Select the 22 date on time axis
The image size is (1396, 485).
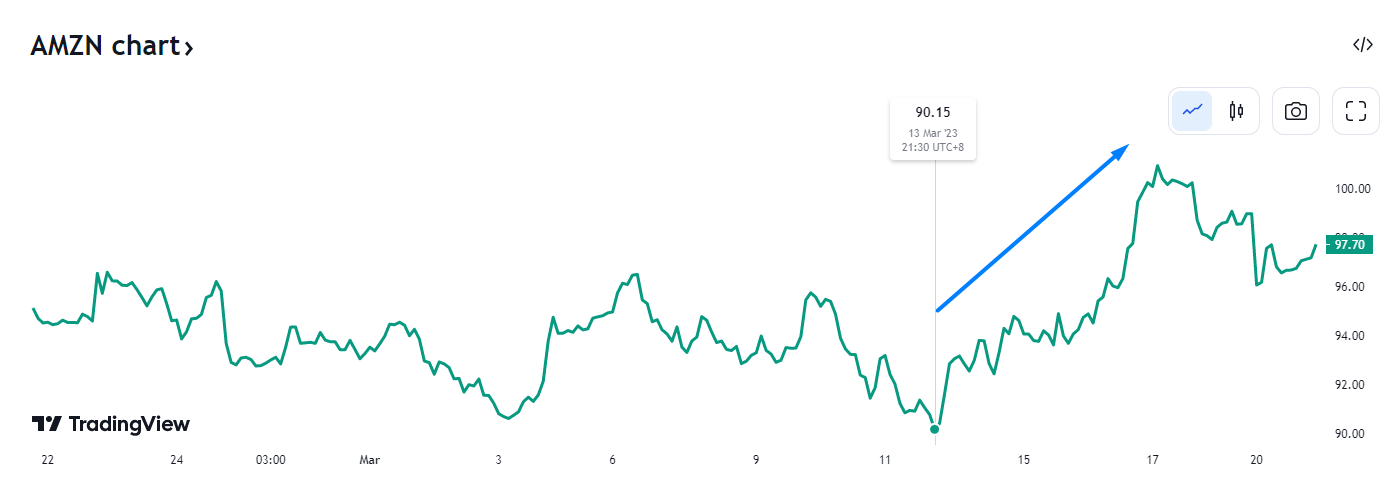[47, 460]
